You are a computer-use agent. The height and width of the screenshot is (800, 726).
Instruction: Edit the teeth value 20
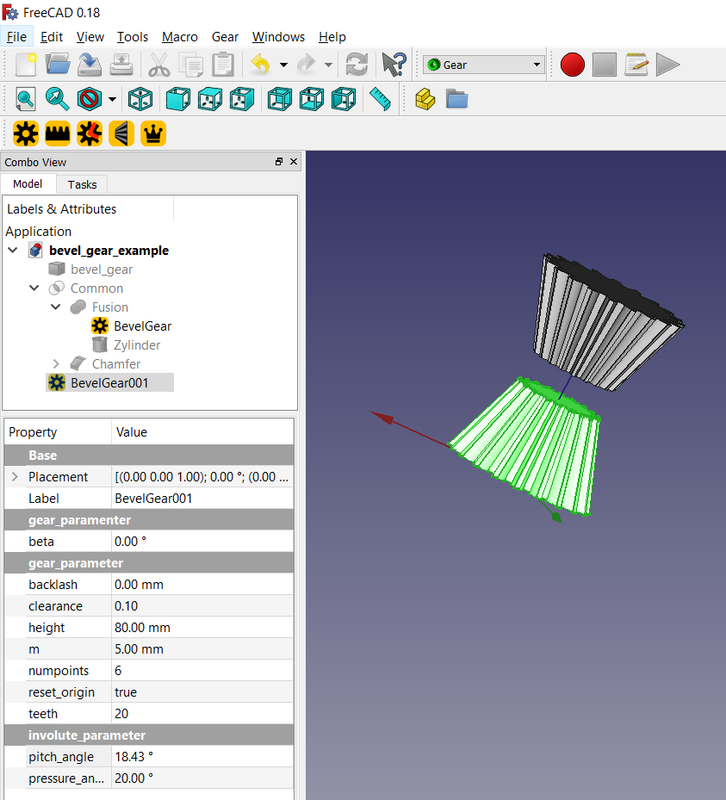tap(202, 713)
